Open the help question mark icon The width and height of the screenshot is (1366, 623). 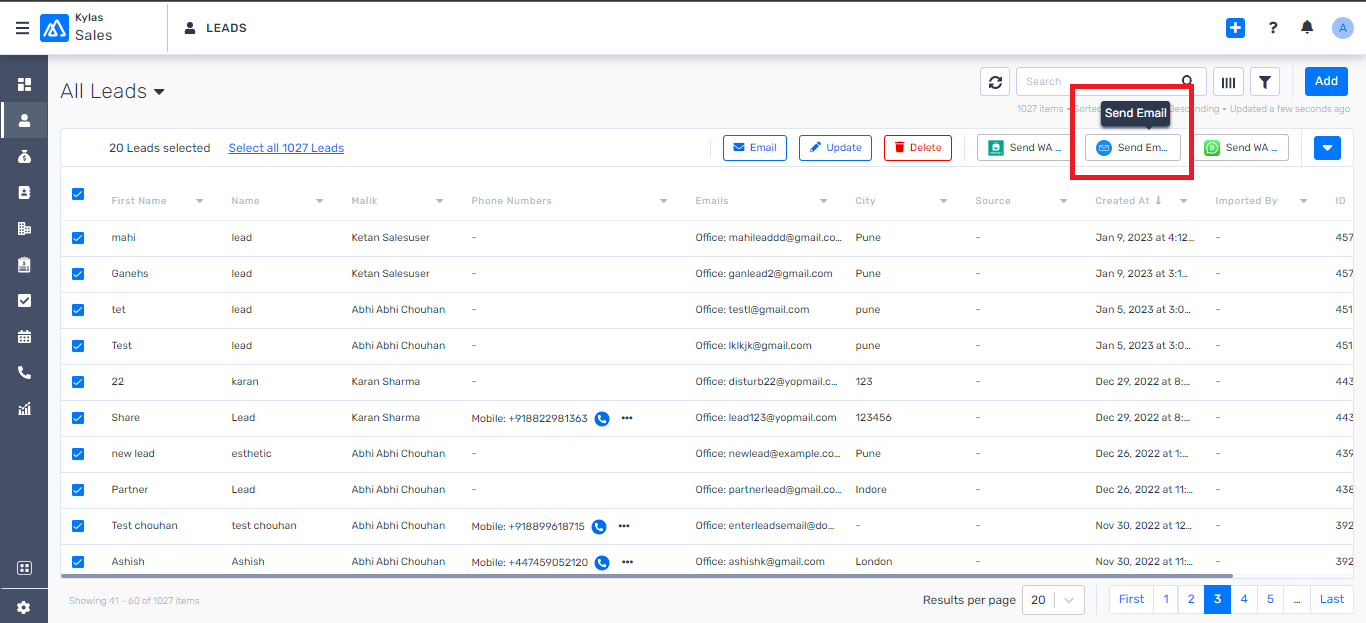point(1273,28)
